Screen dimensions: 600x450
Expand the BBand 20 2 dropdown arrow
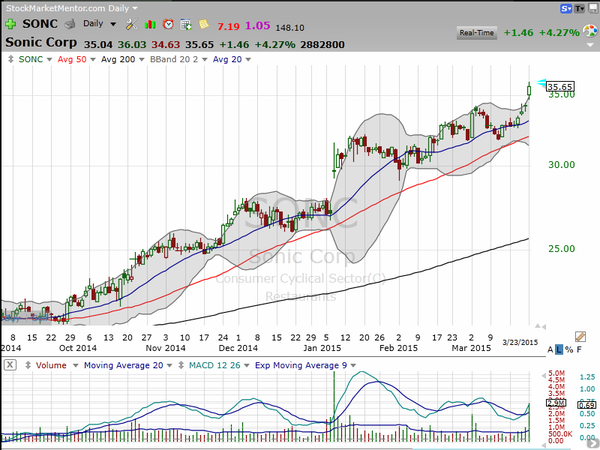click(x=204, y=60)
